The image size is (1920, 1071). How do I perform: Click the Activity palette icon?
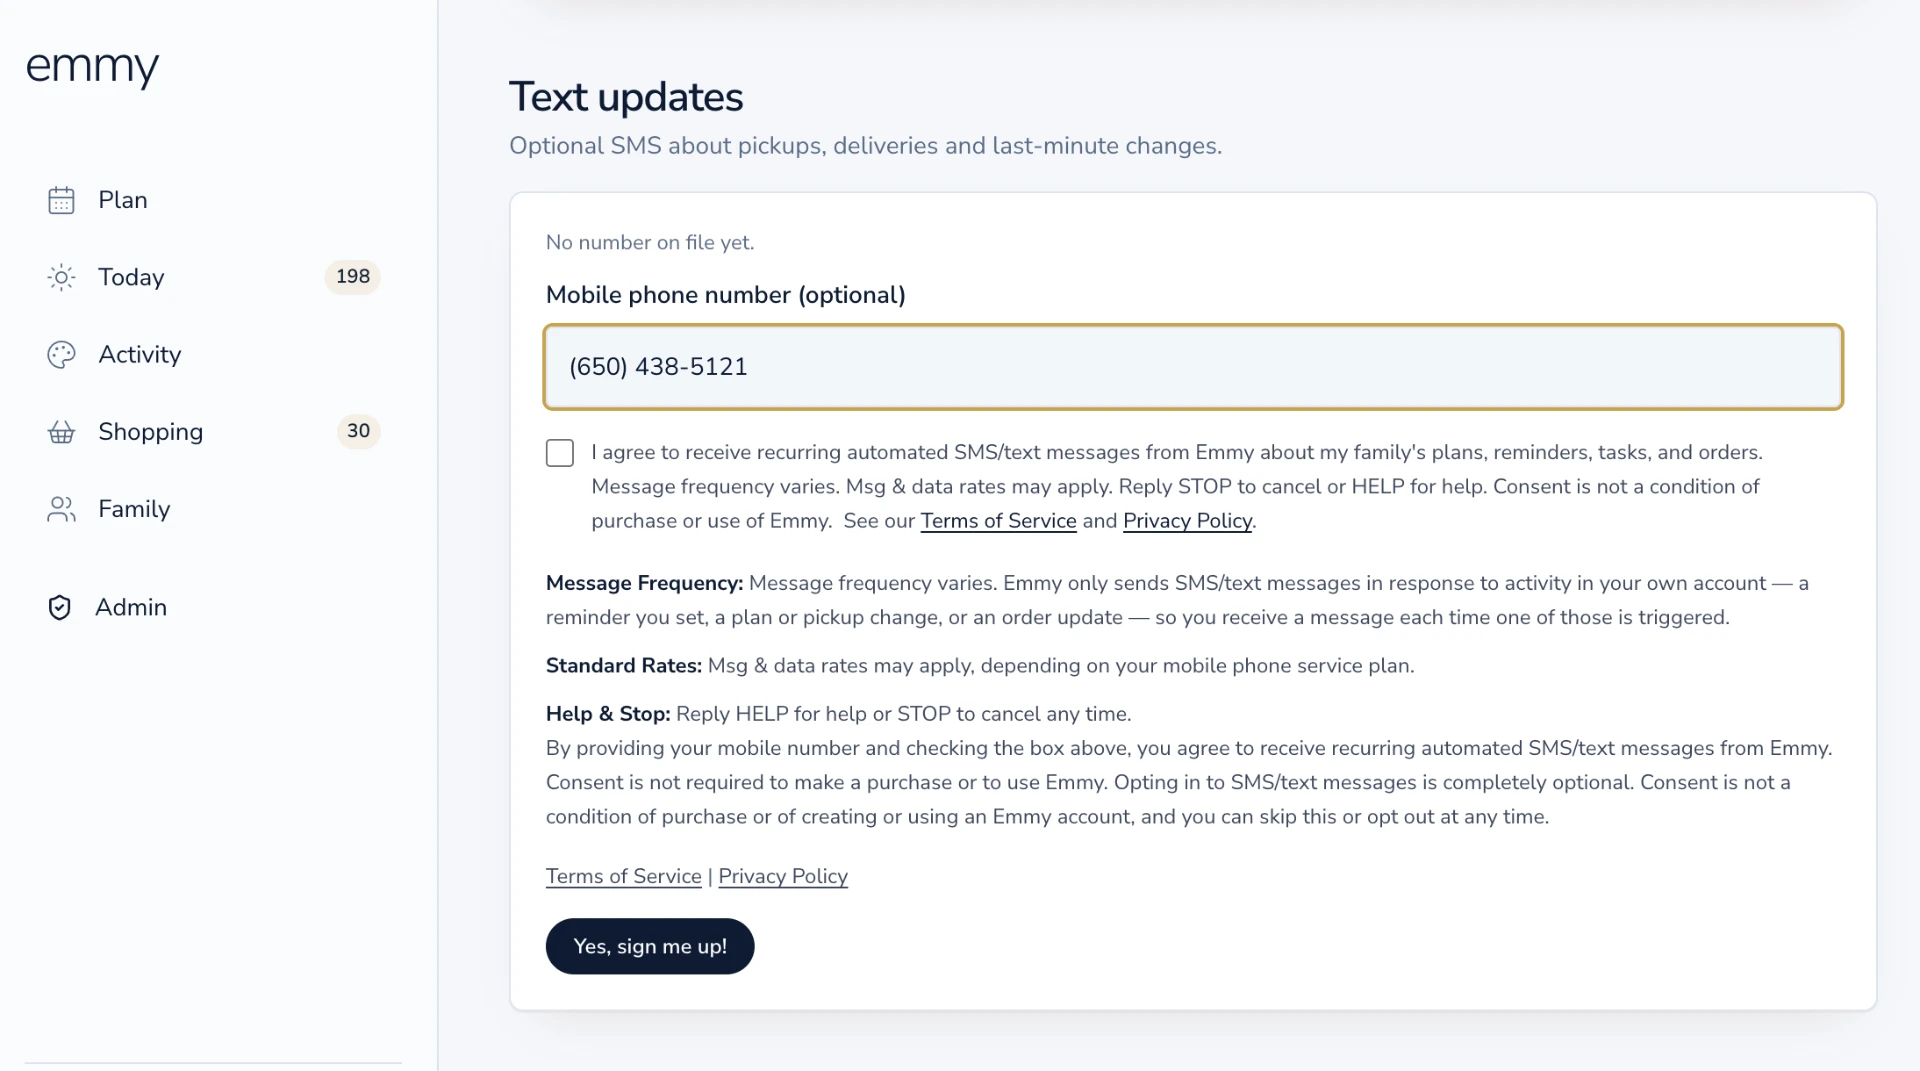[x=61, y=355]
